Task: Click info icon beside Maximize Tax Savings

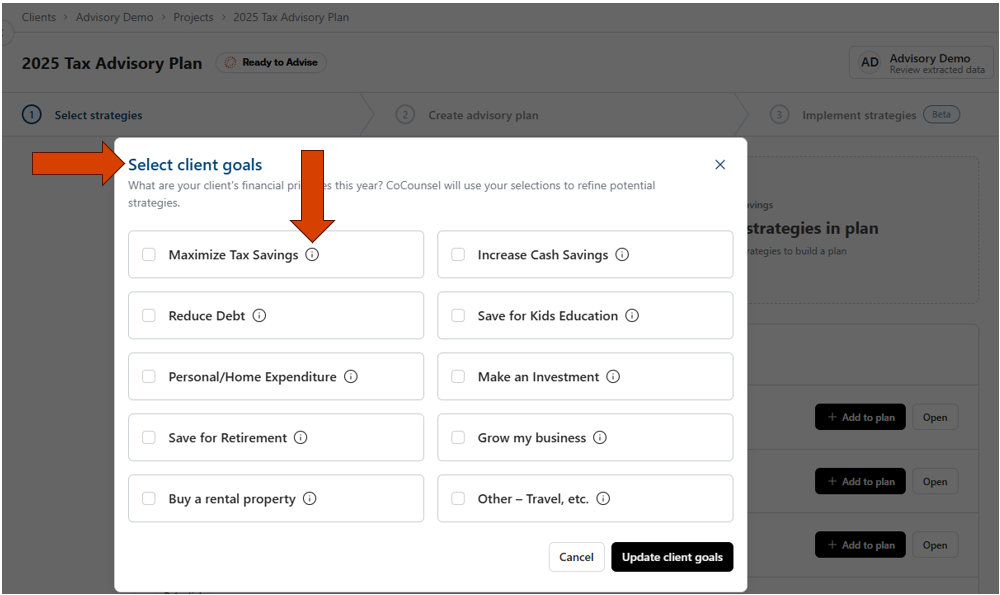Action: 312,255
